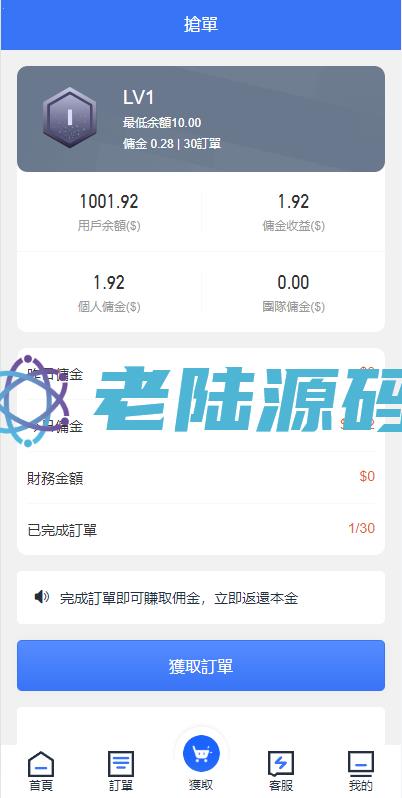Image resolution: width=402 pixels, height=798 pixels.
Task: Click the atom watermark logo
Action: click(x=35, y=401)
